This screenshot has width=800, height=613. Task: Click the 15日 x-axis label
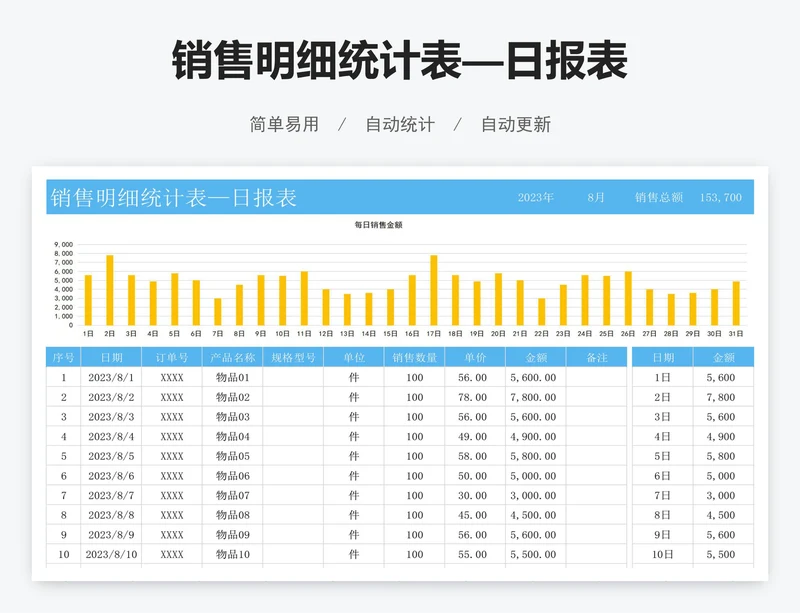(x=390, y=334)
